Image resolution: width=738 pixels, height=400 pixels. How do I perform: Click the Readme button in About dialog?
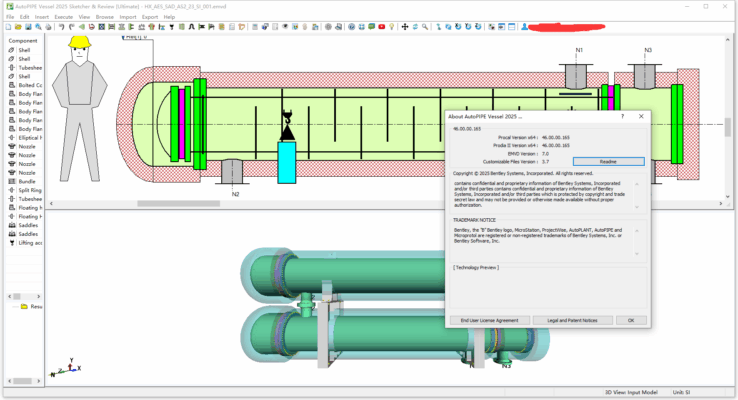609,161
